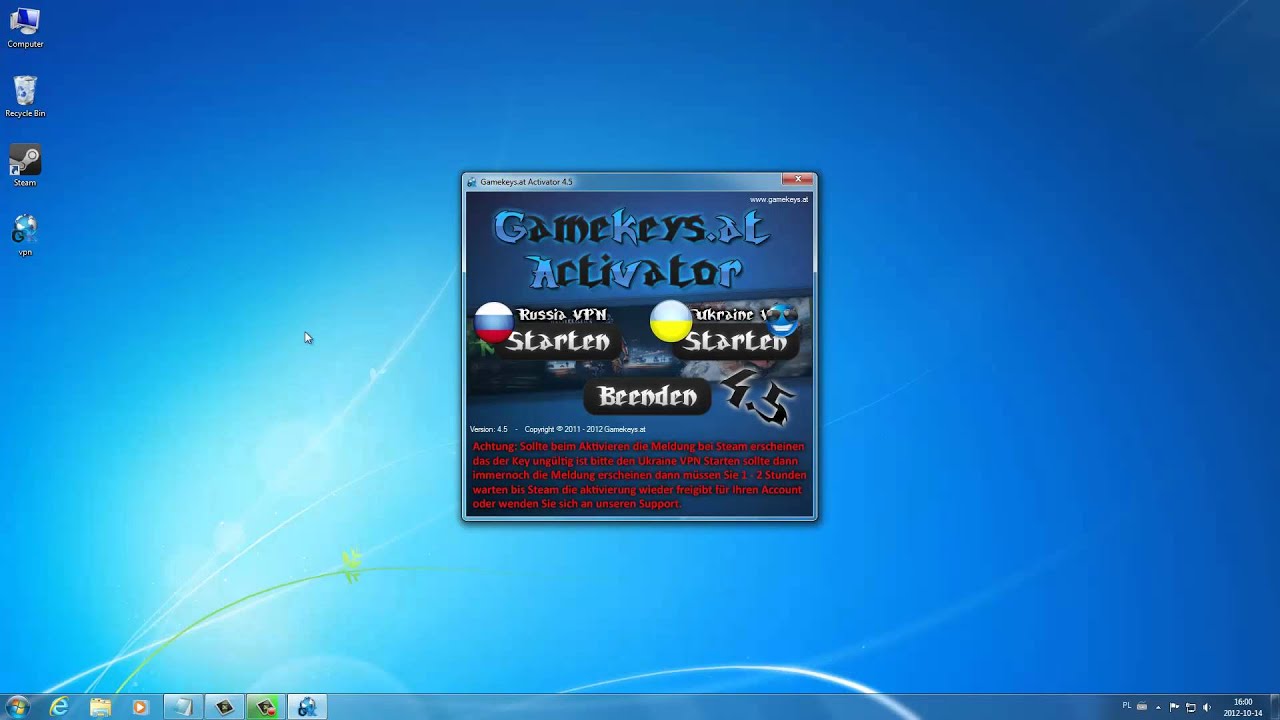Screen dimensions: 1280x720
Task: Click the Copyright 2011 - 2012 Gamekeys.at text
Action: (585, 430)
